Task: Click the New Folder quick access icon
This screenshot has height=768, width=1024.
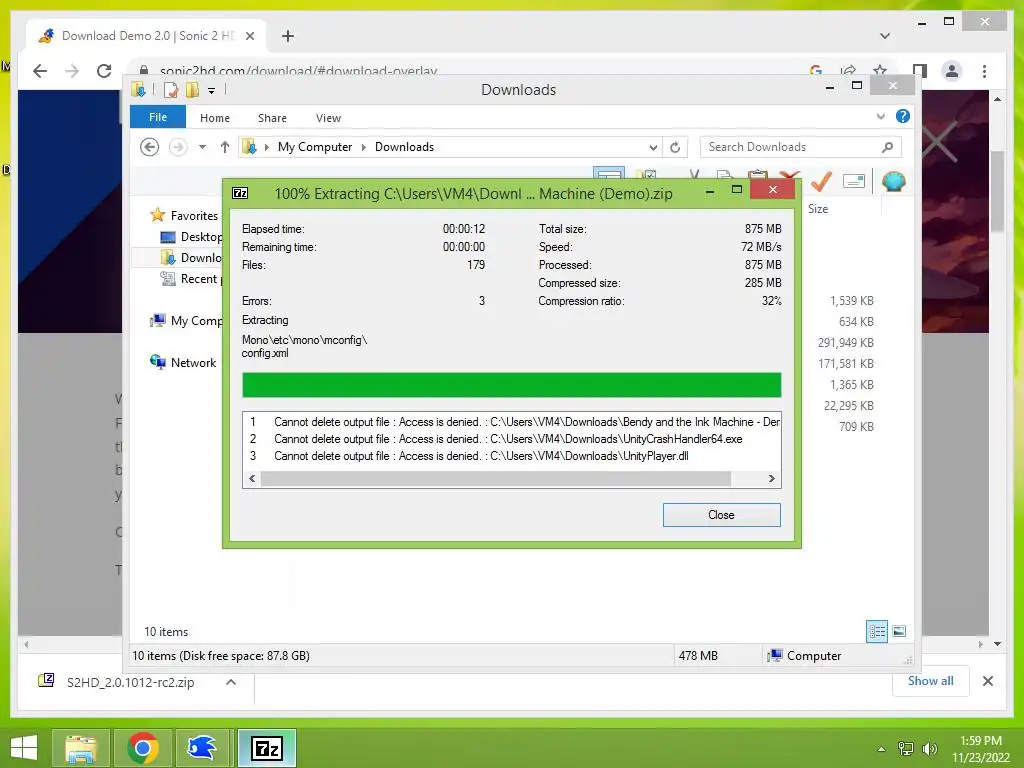Action: [193, 90]
